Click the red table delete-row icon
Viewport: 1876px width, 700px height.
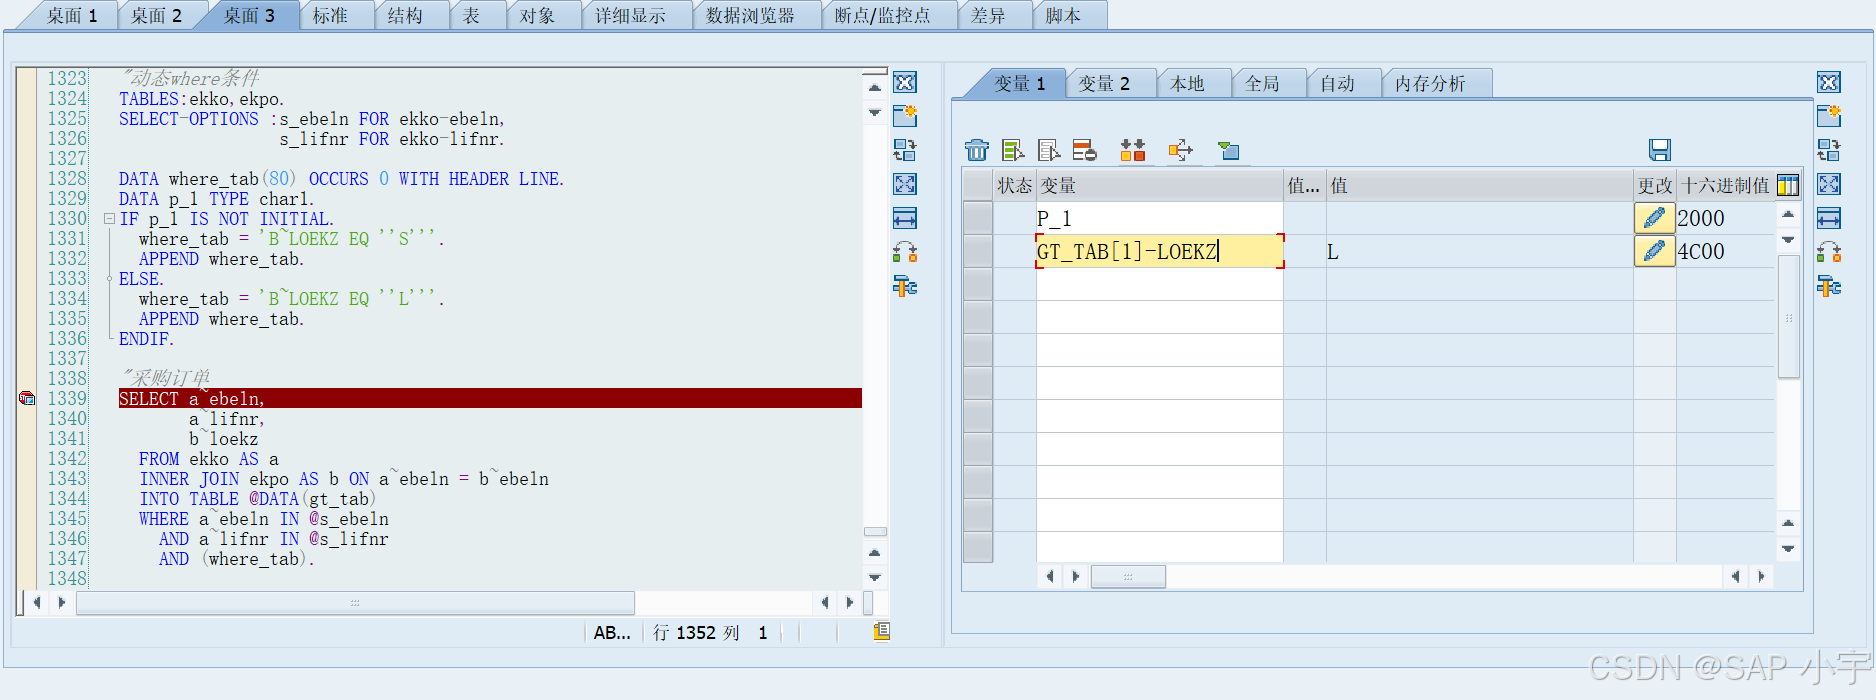click(x=1085, y=150)
